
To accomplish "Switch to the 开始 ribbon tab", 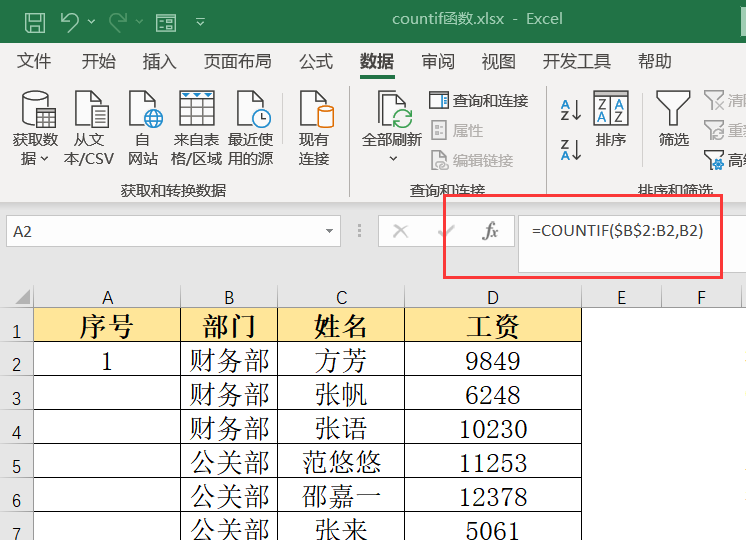I will coord(98,61).
